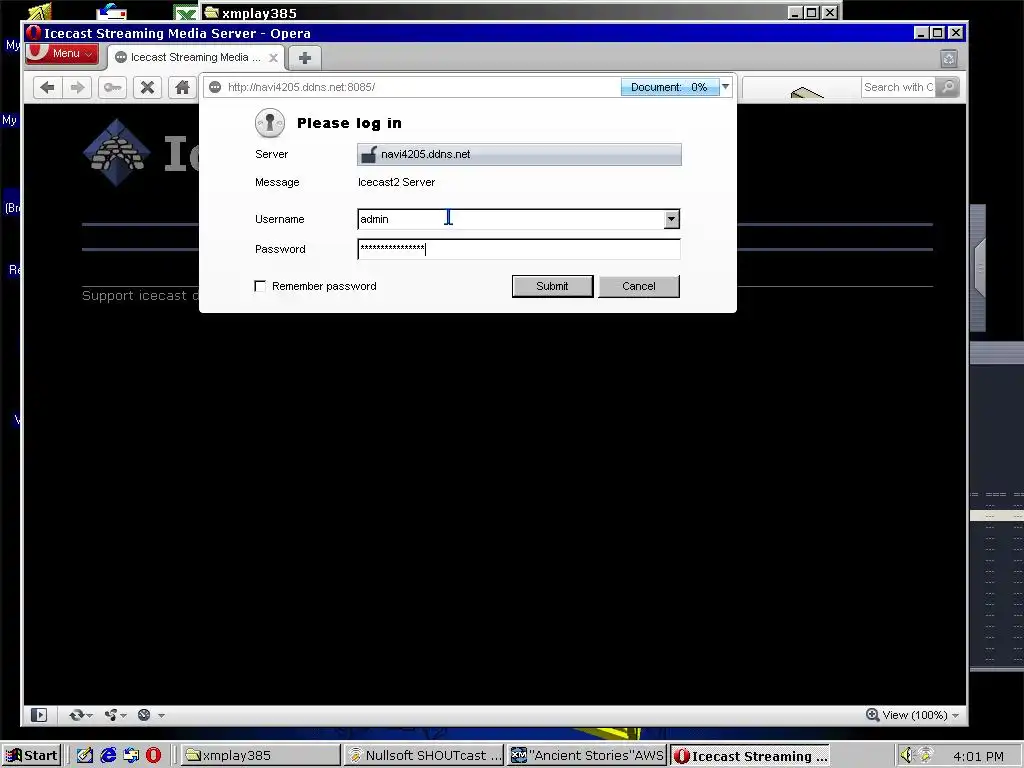Viewport: 1024px width, 768px height.
Task: Open the Opera Menu button
Action: [62, 54]
